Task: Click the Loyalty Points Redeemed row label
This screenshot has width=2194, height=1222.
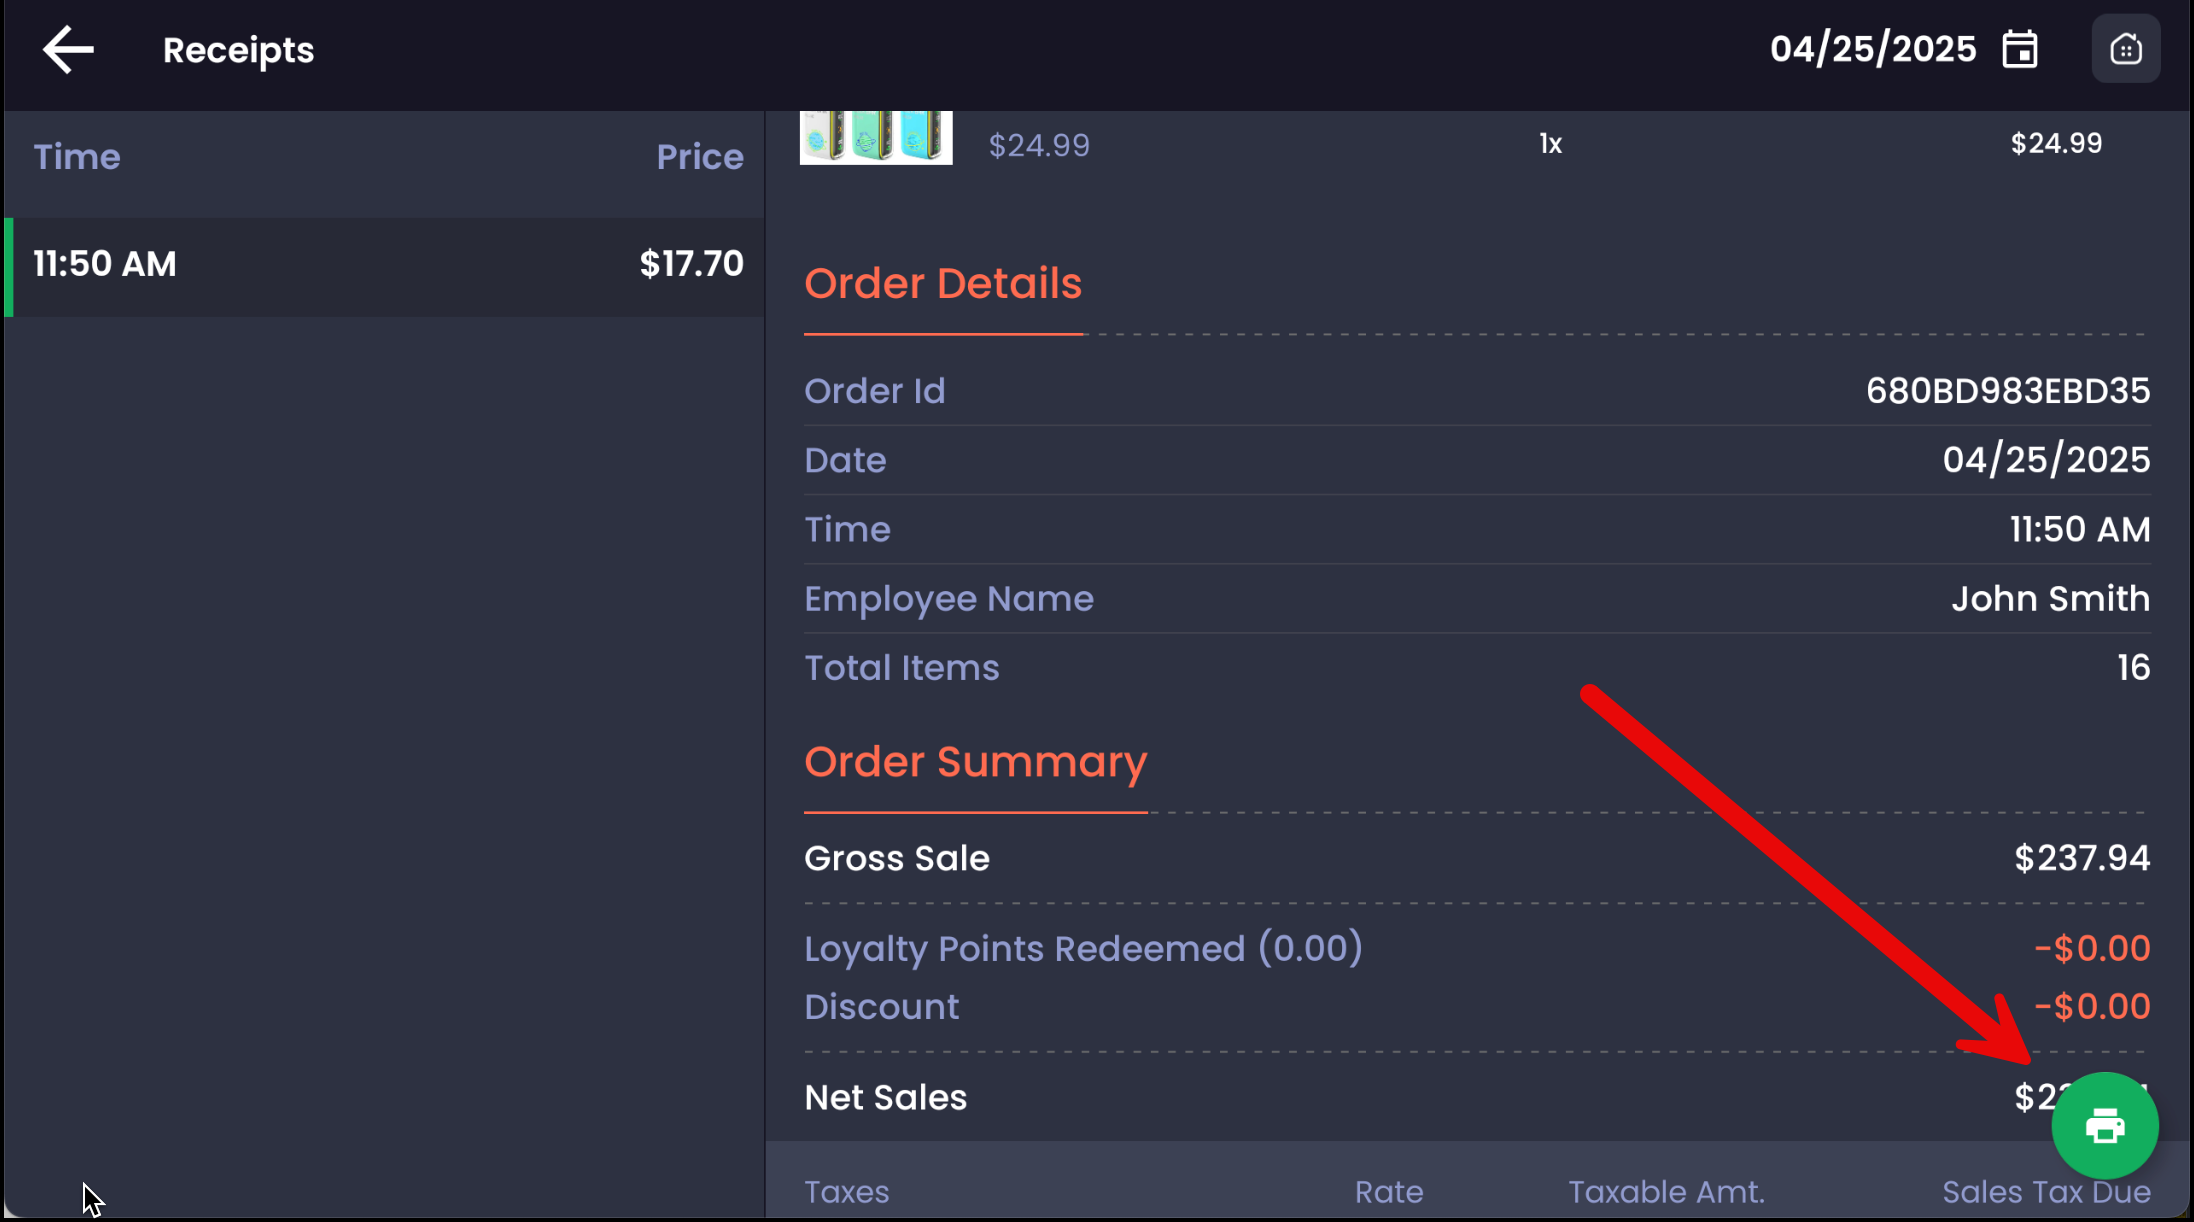Action: click(x=1083, y=948)
